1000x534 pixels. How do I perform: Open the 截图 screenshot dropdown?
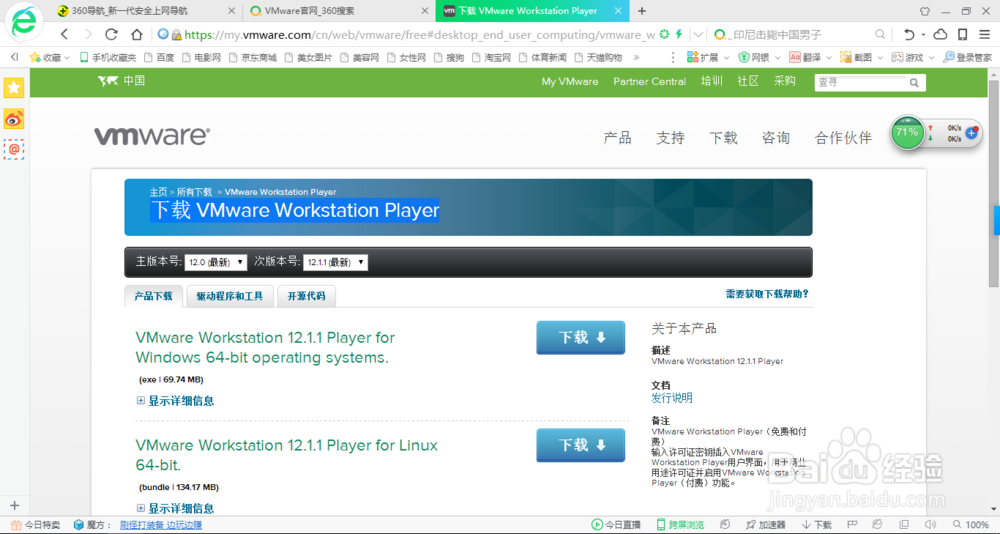(861, 57)
